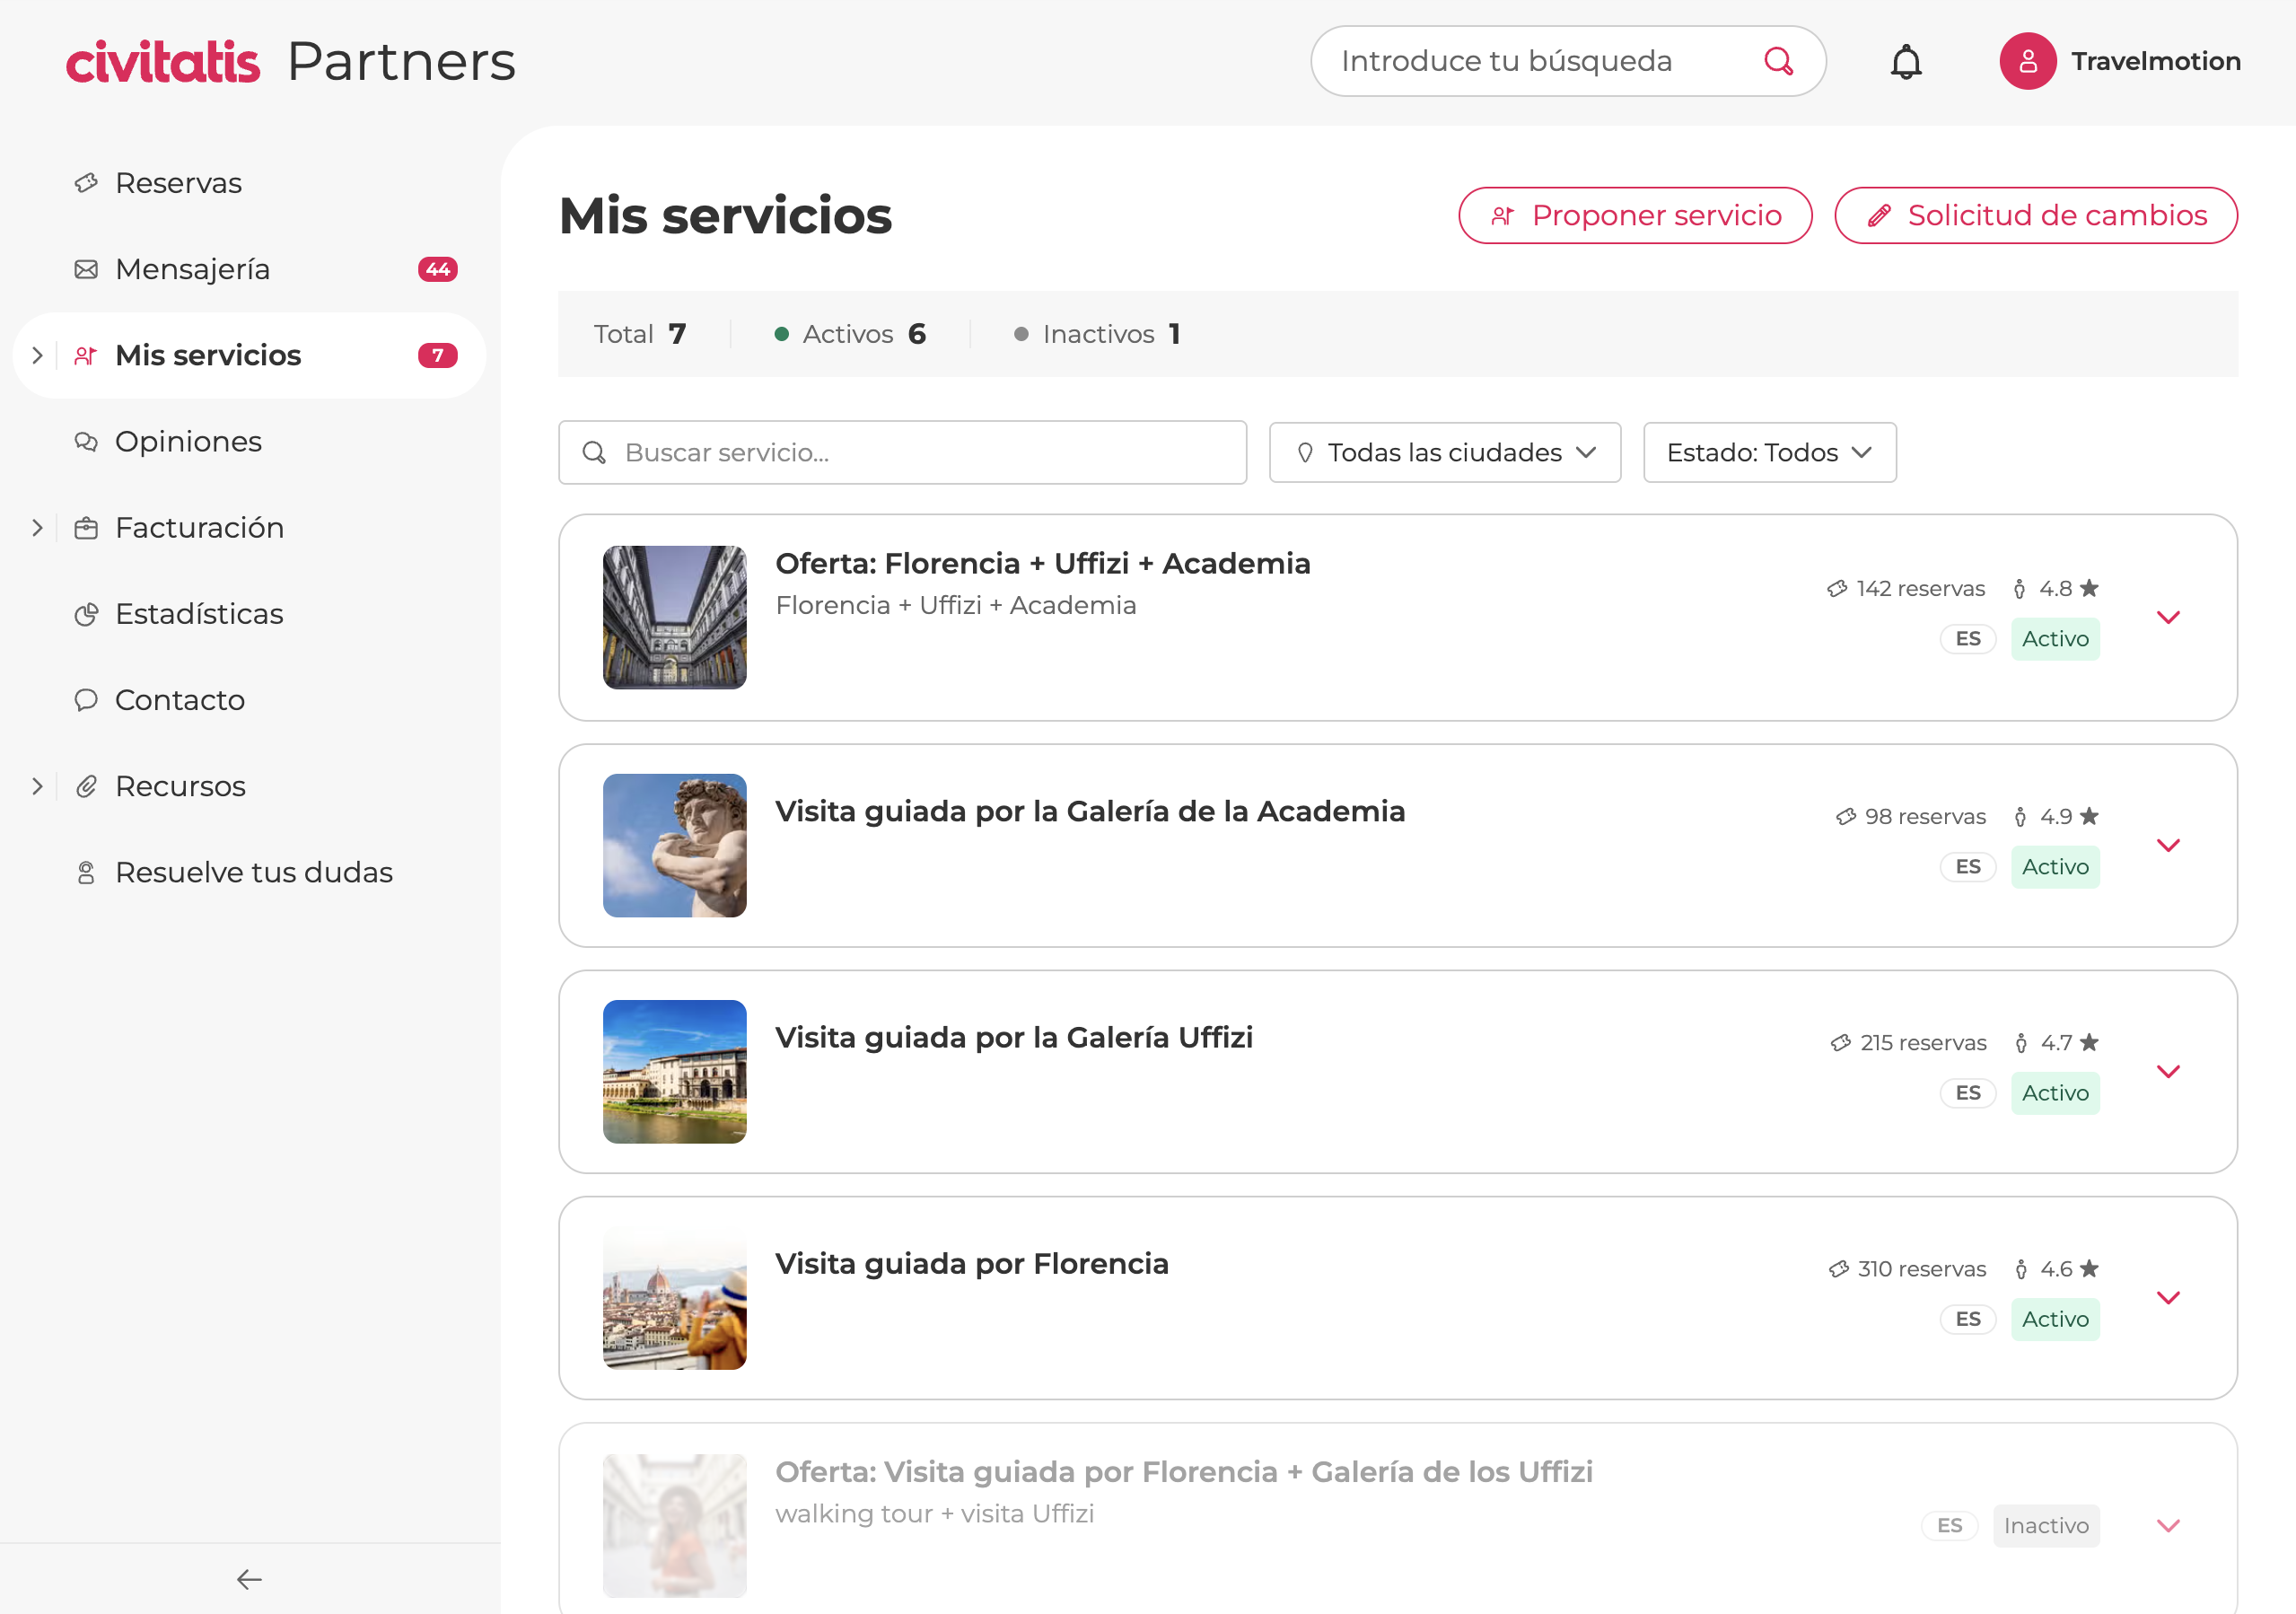Expand the Mis servicios sidebar submenu chevron
Image resolution: width=2296 pixels, height=1614 pixels.
[37, 355]
